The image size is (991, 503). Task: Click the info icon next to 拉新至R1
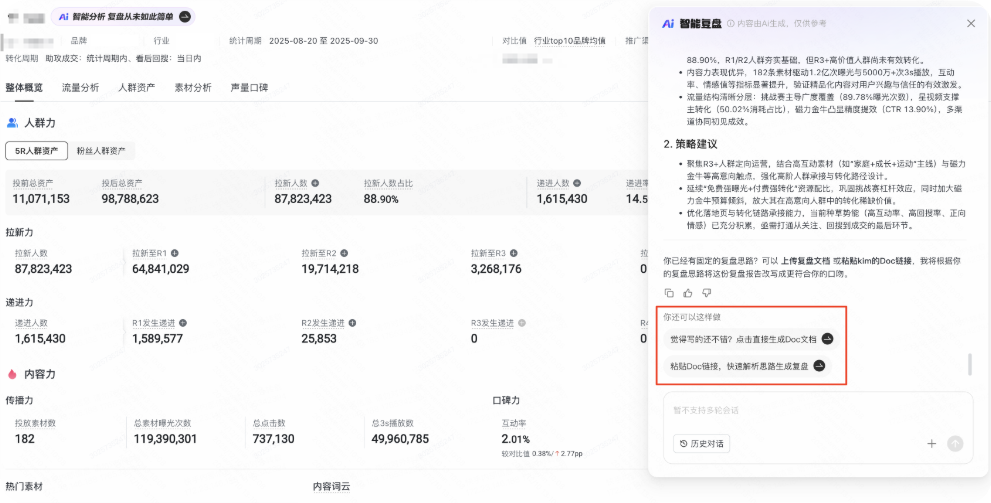click(x=174, y=253)
